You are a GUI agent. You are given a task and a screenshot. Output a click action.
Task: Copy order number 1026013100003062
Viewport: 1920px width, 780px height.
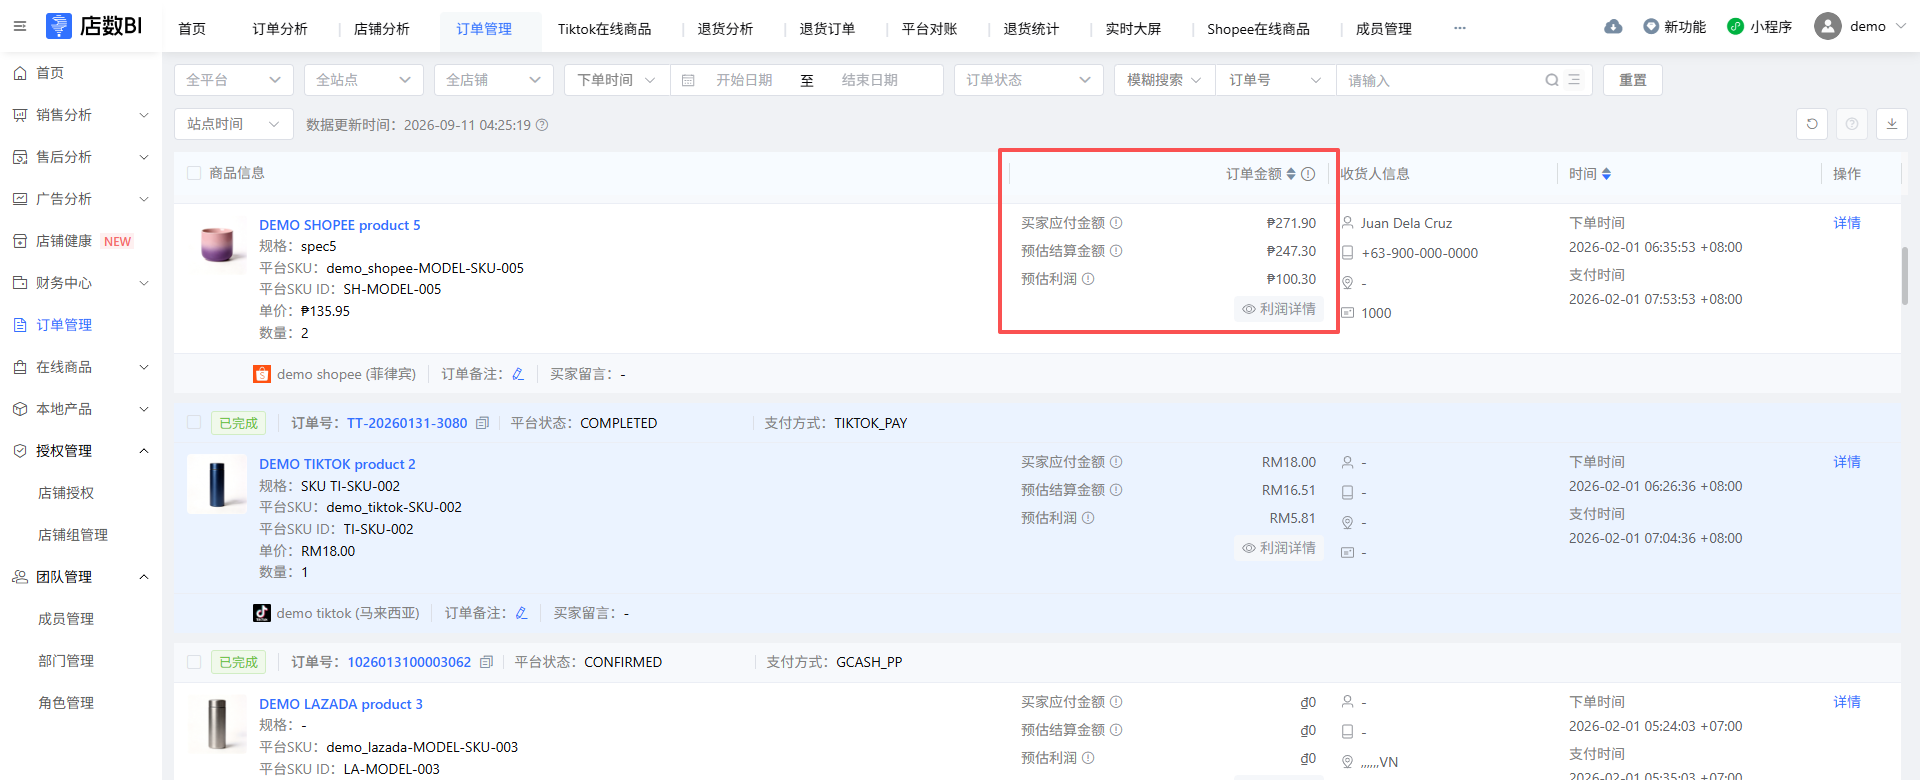click(x=487, y=662)
